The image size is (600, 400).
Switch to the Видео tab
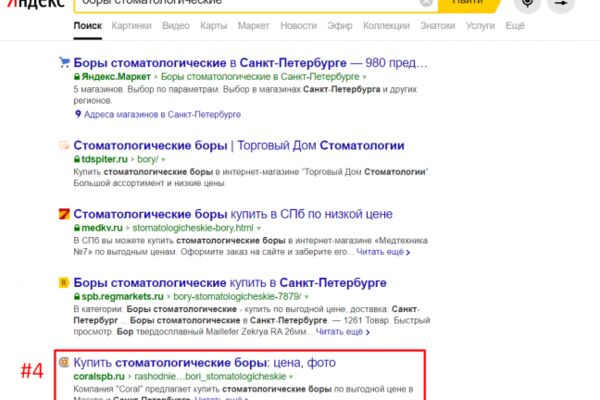[x=176, y=26]
